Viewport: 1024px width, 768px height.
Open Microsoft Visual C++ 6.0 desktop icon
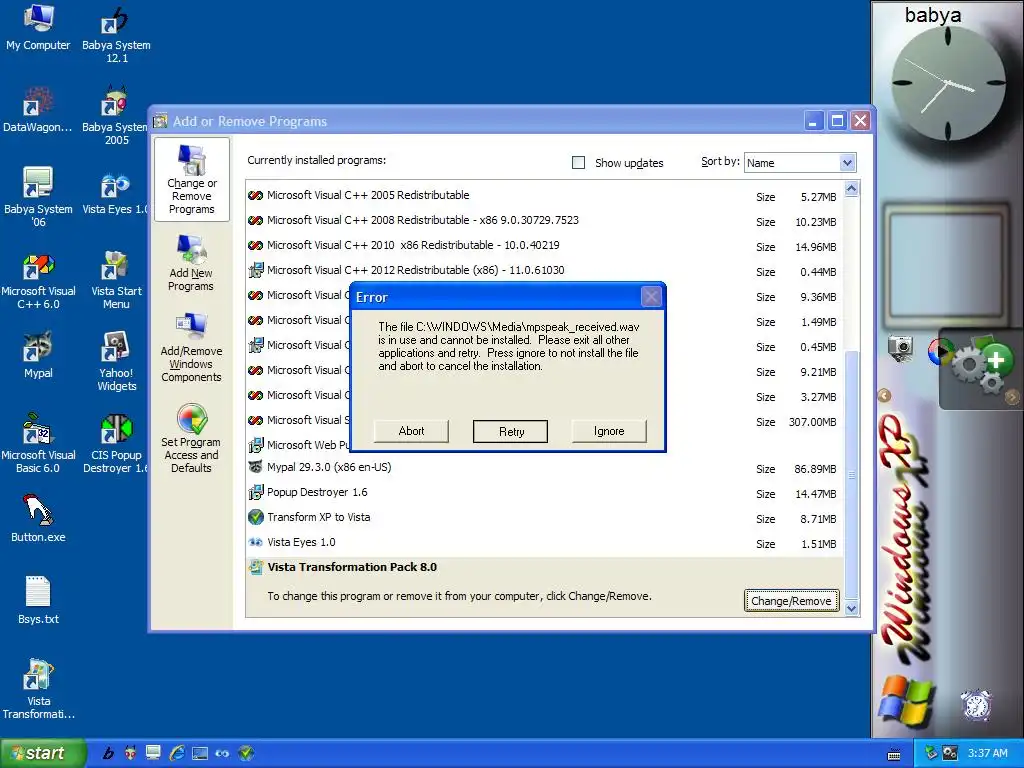(x=38, y=281)
